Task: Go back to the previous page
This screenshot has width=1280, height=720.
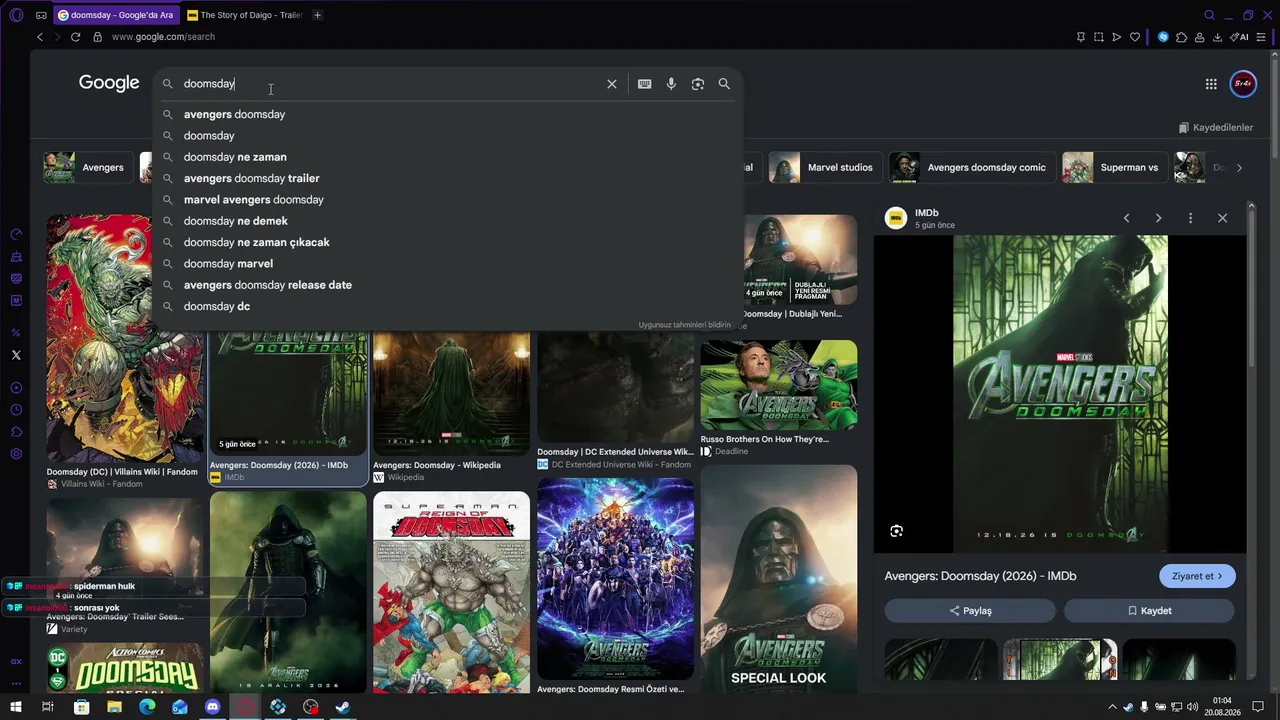Action: click(40, 37)
